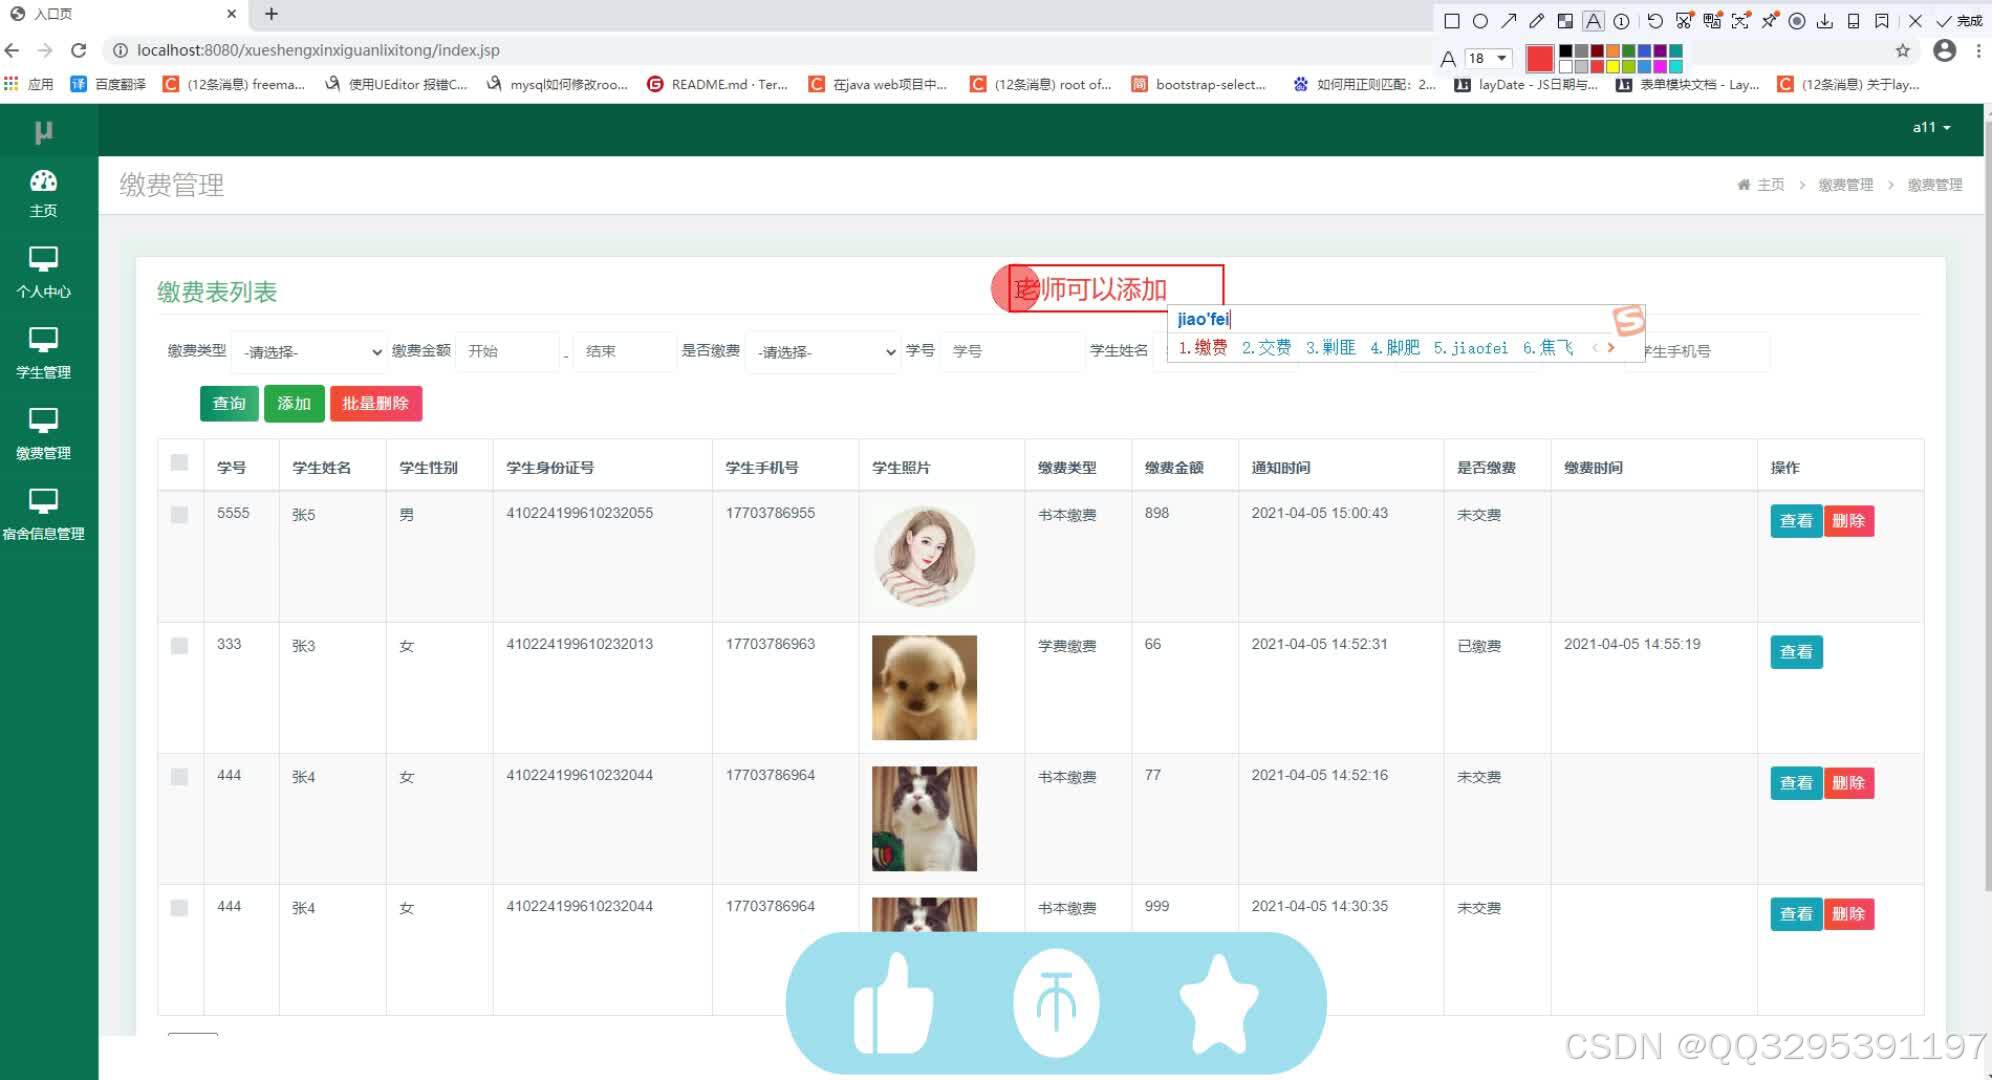
Task: Open a new browser tab
Action: coord(271,14)
